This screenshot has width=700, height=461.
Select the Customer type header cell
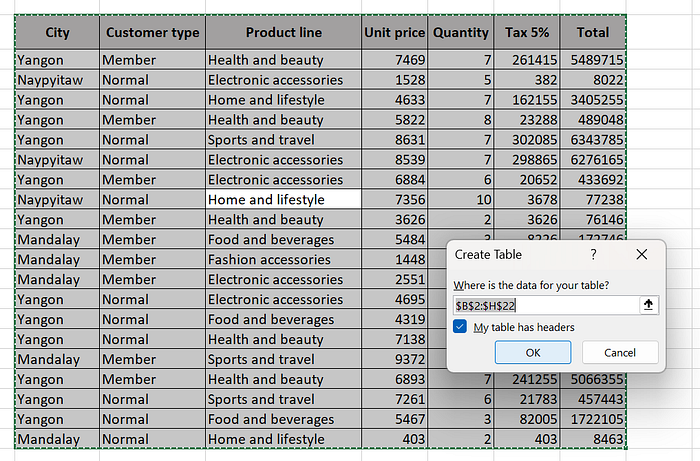click(153, 32)
